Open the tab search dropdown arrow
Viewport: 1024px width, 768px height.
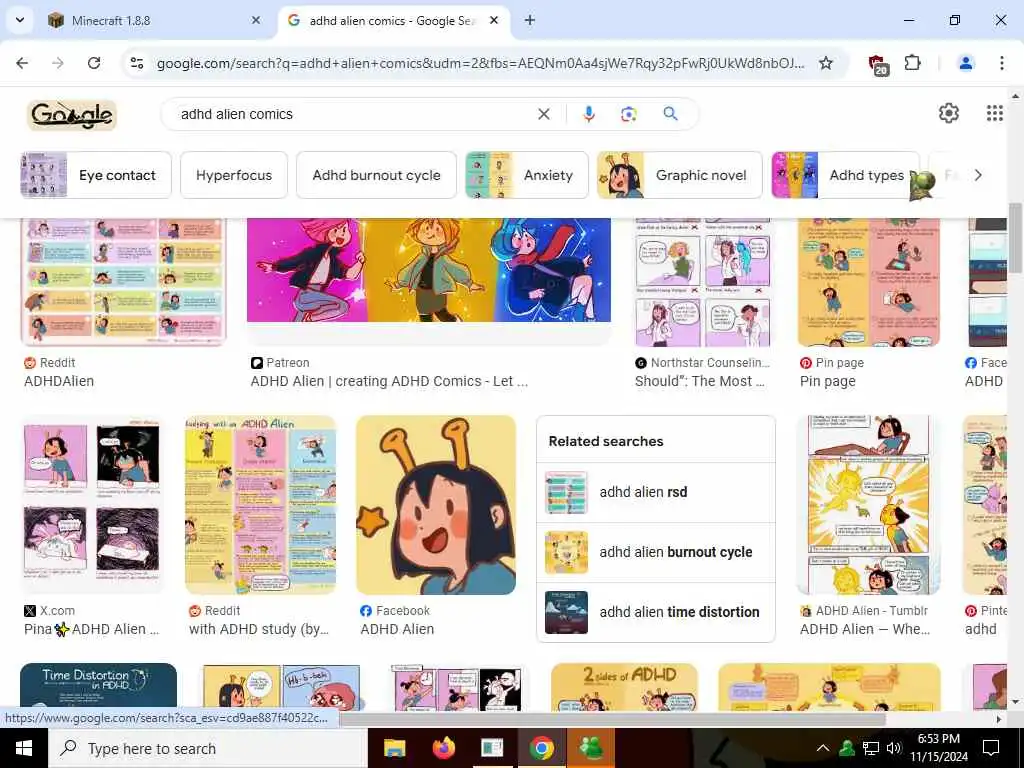tap(20, 20)
